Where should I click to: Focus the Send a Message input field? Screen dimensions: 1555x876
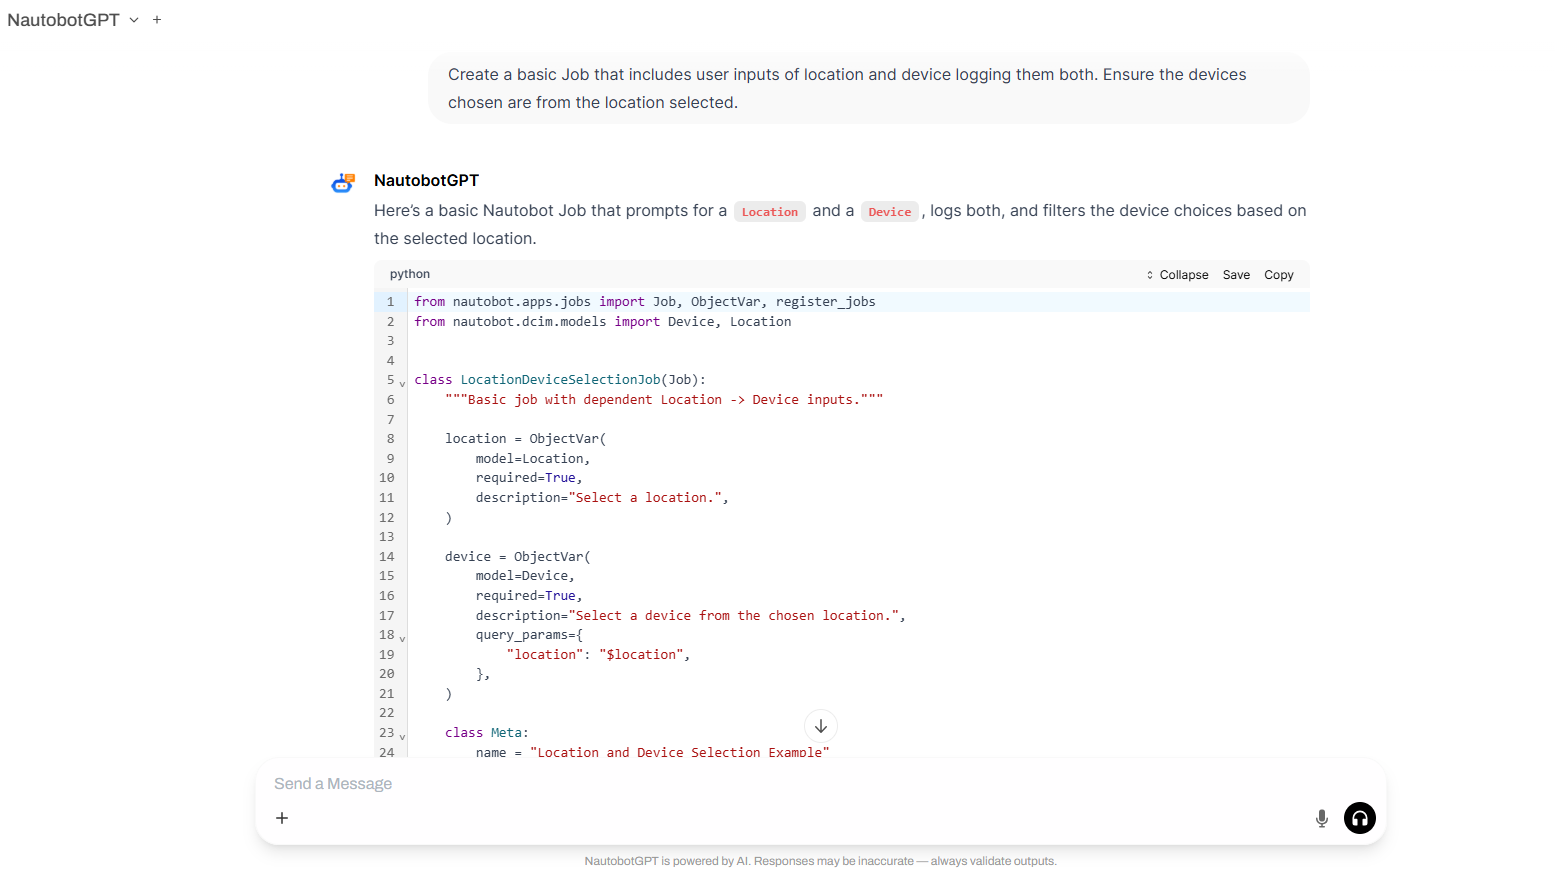(x=780, y=784)
